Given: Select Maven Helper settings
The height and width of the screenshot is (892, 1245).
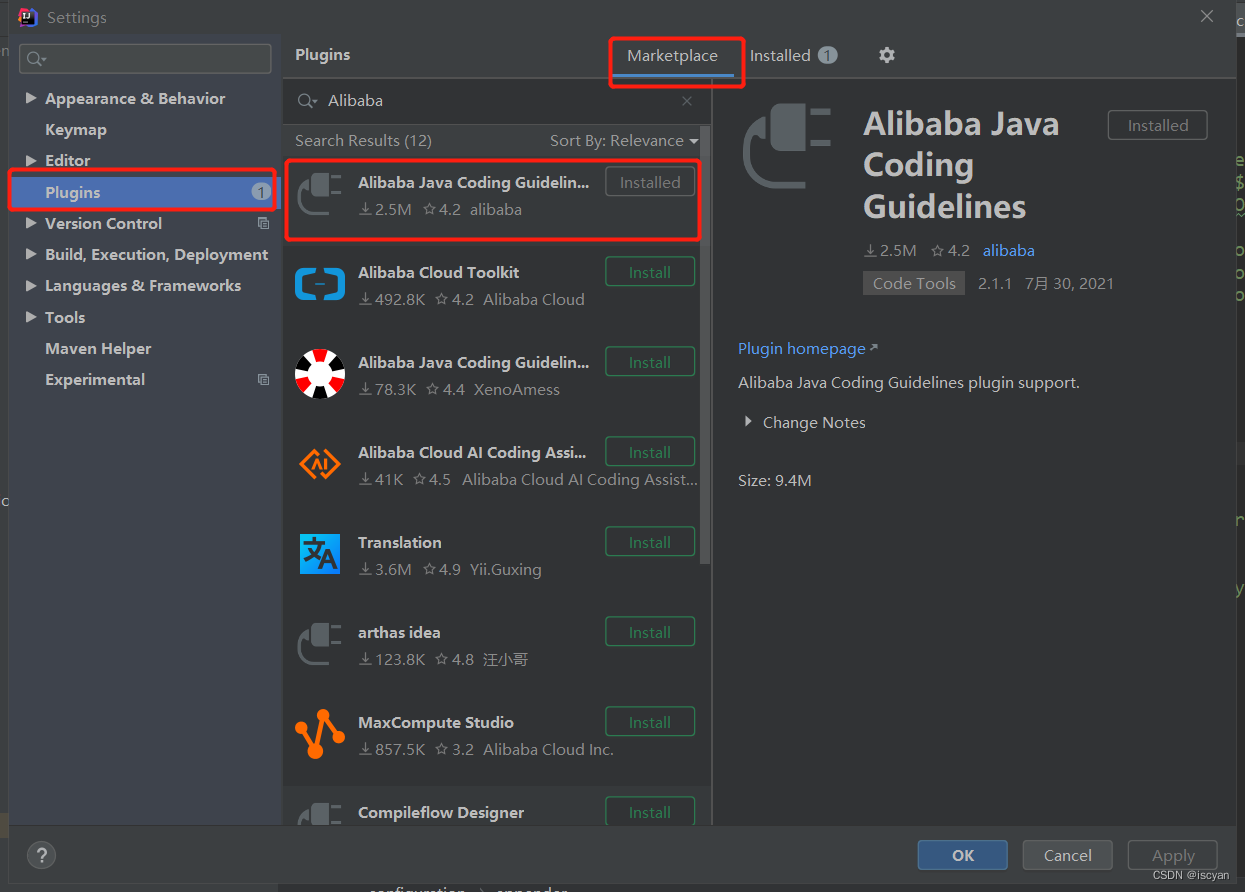Looking at the screenshot, I should coord(98,348).
